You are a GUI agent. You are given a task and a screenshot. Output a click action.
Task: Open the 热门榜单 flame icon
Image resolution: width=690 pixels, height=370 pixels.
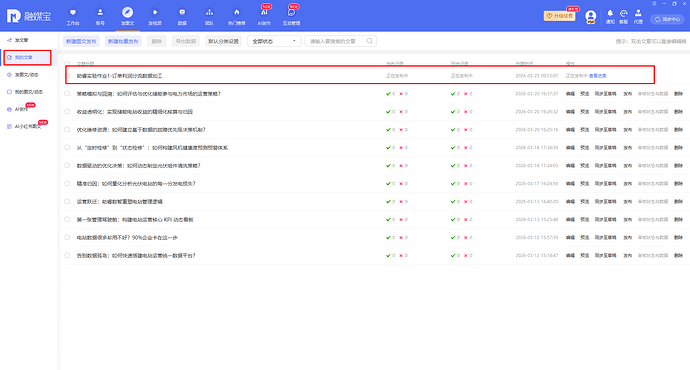(237, 13)
